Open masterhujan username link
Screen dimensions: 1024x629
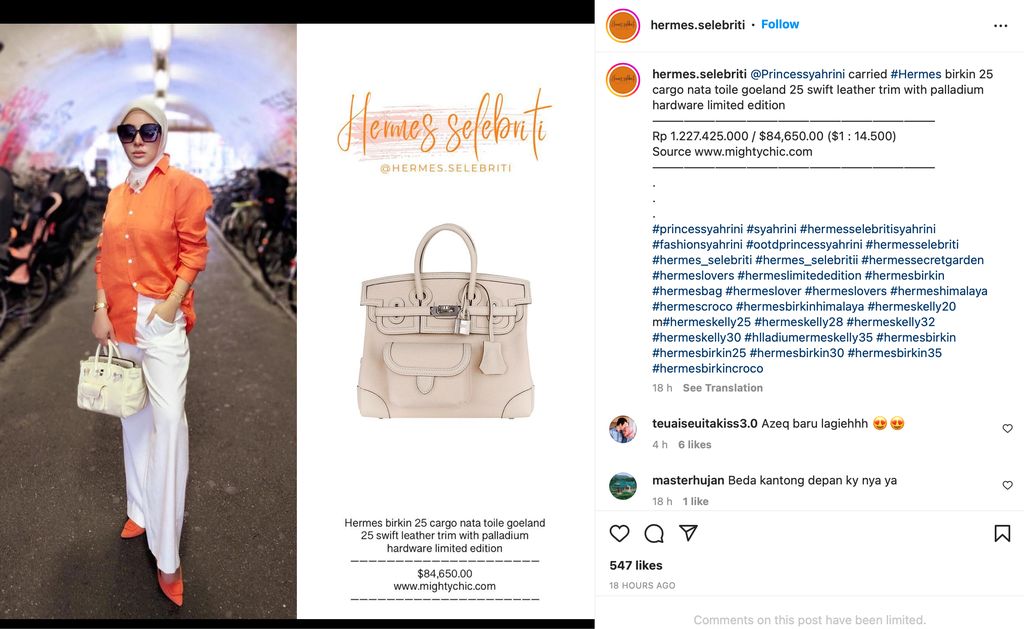[688, 480]
